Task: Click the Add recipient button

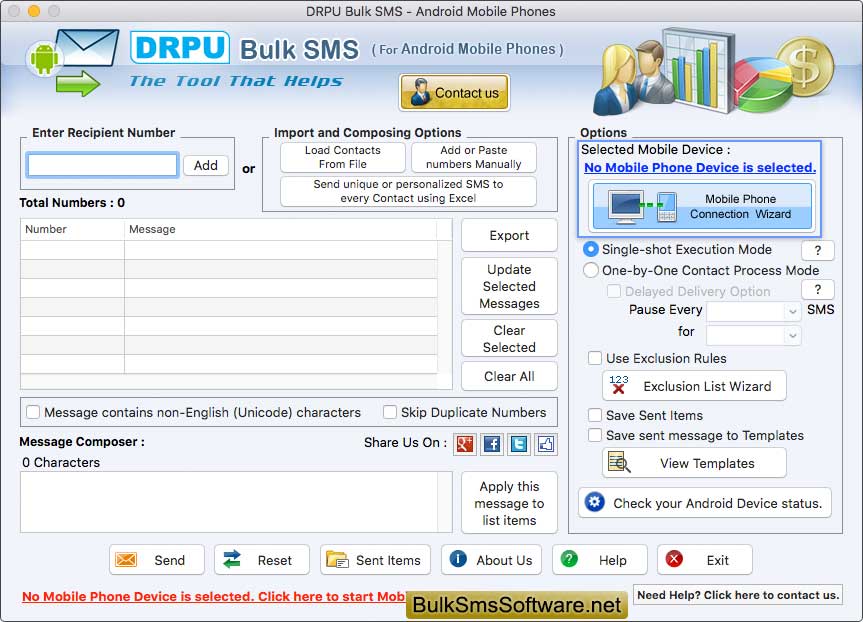Action: pyautogui.click(x=205, y=165)
